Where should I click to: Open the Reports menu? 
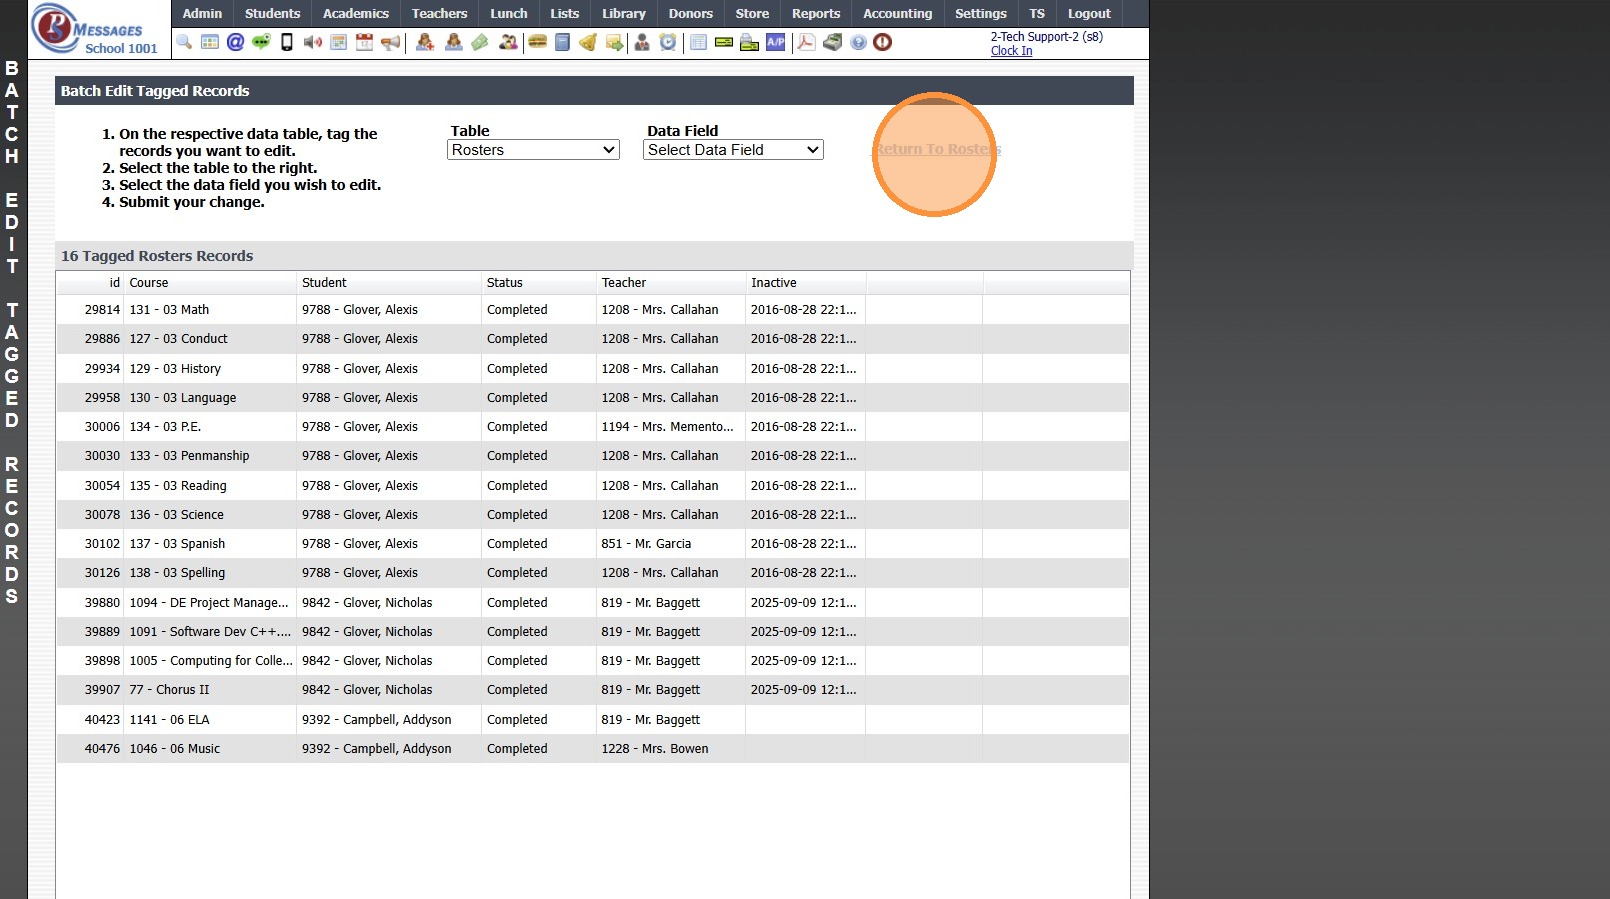(x=816, y=14)
